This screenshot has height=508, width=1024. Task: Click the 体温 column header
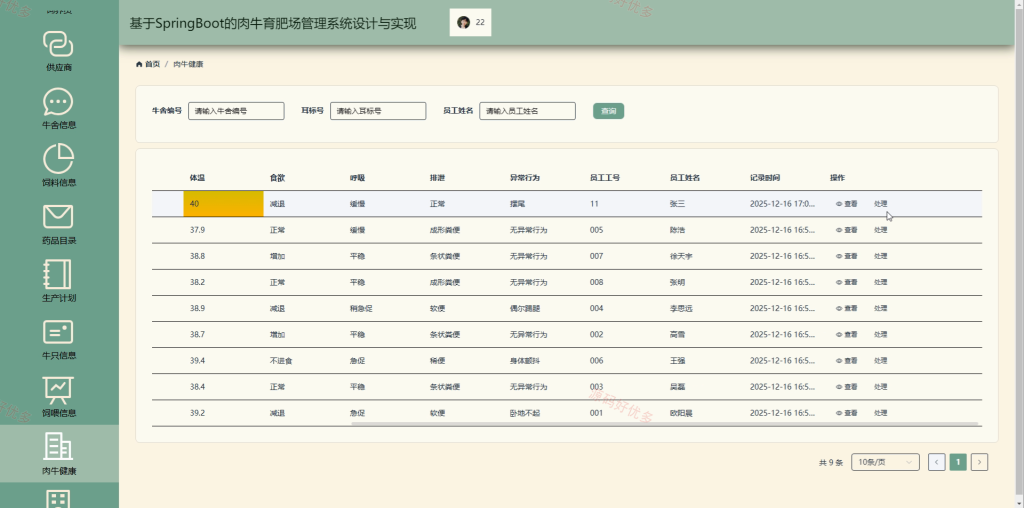[x=197, y=178]
